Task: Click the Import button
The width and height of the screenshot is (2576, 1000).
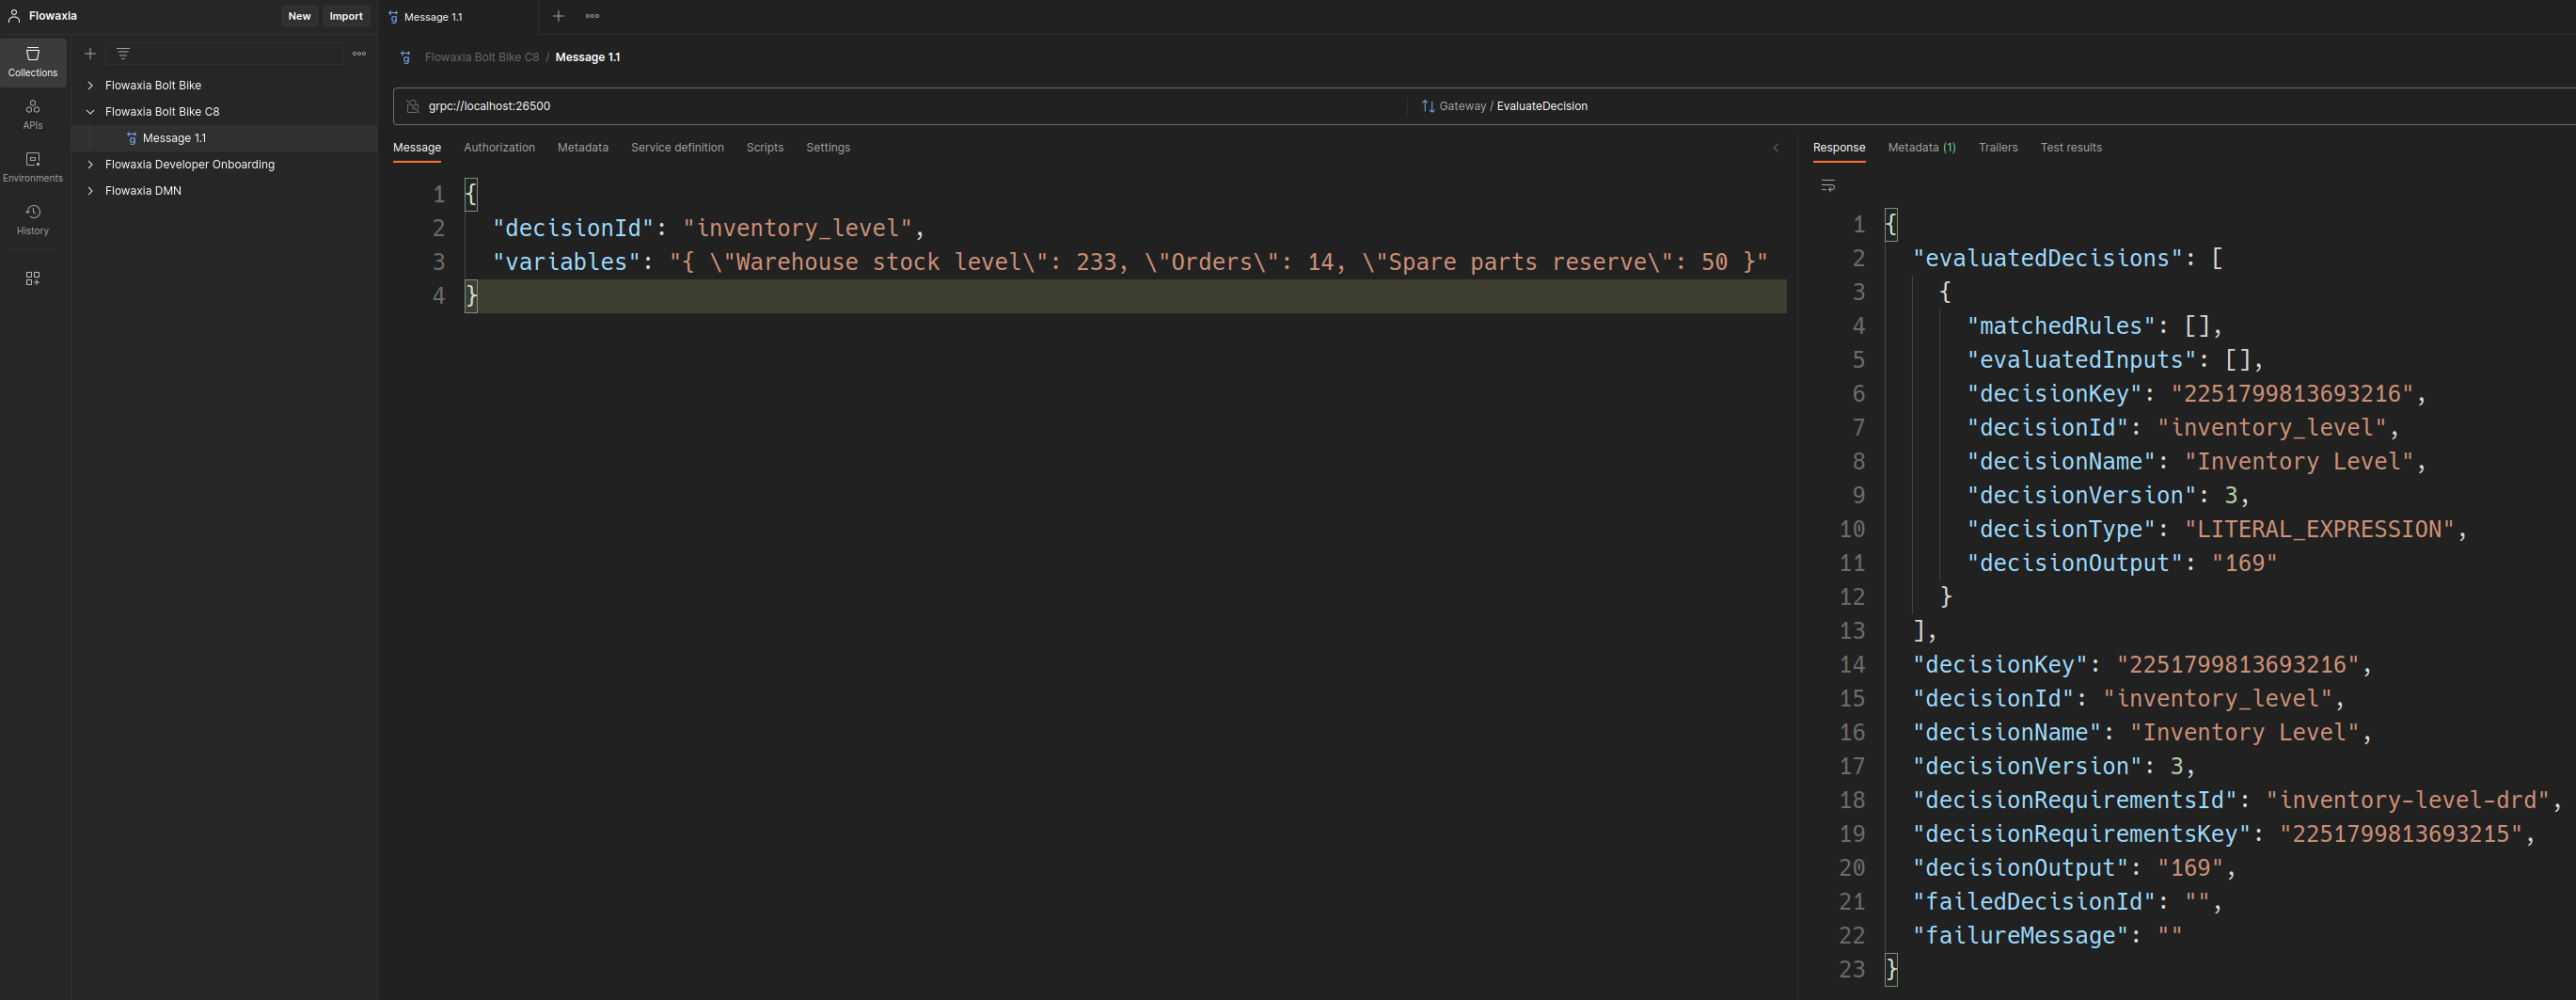Action: point(346,16)
